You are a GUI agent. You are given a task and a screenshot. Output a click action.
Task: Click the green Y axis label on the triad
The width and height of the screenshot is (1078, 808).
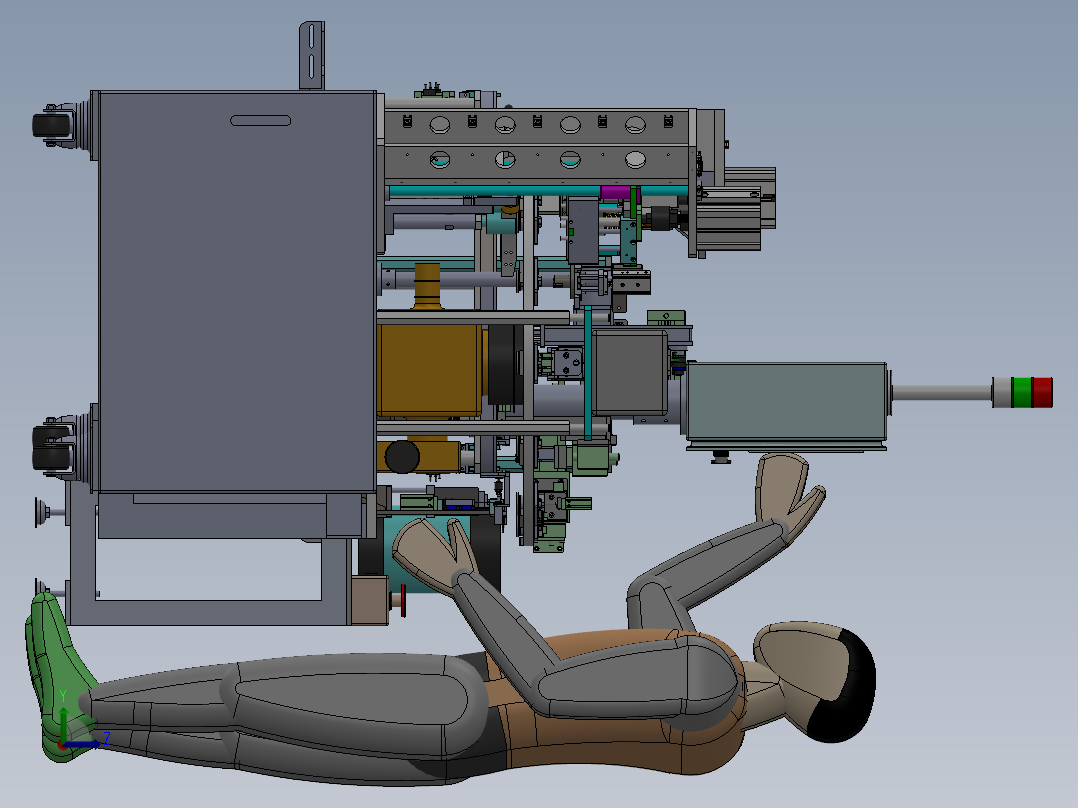(x=63, y=696)
